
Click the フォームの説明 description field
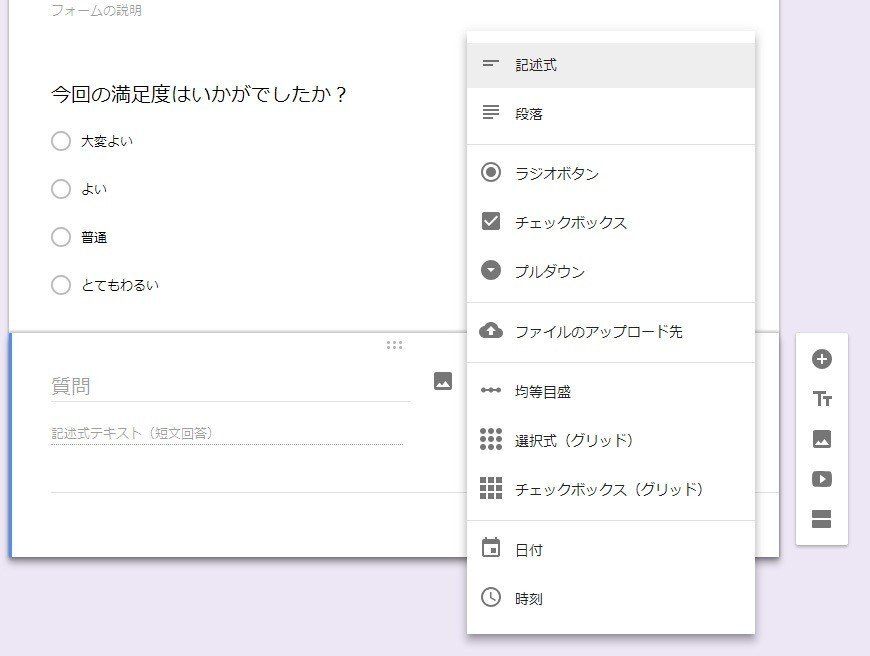tap(97, 10)
